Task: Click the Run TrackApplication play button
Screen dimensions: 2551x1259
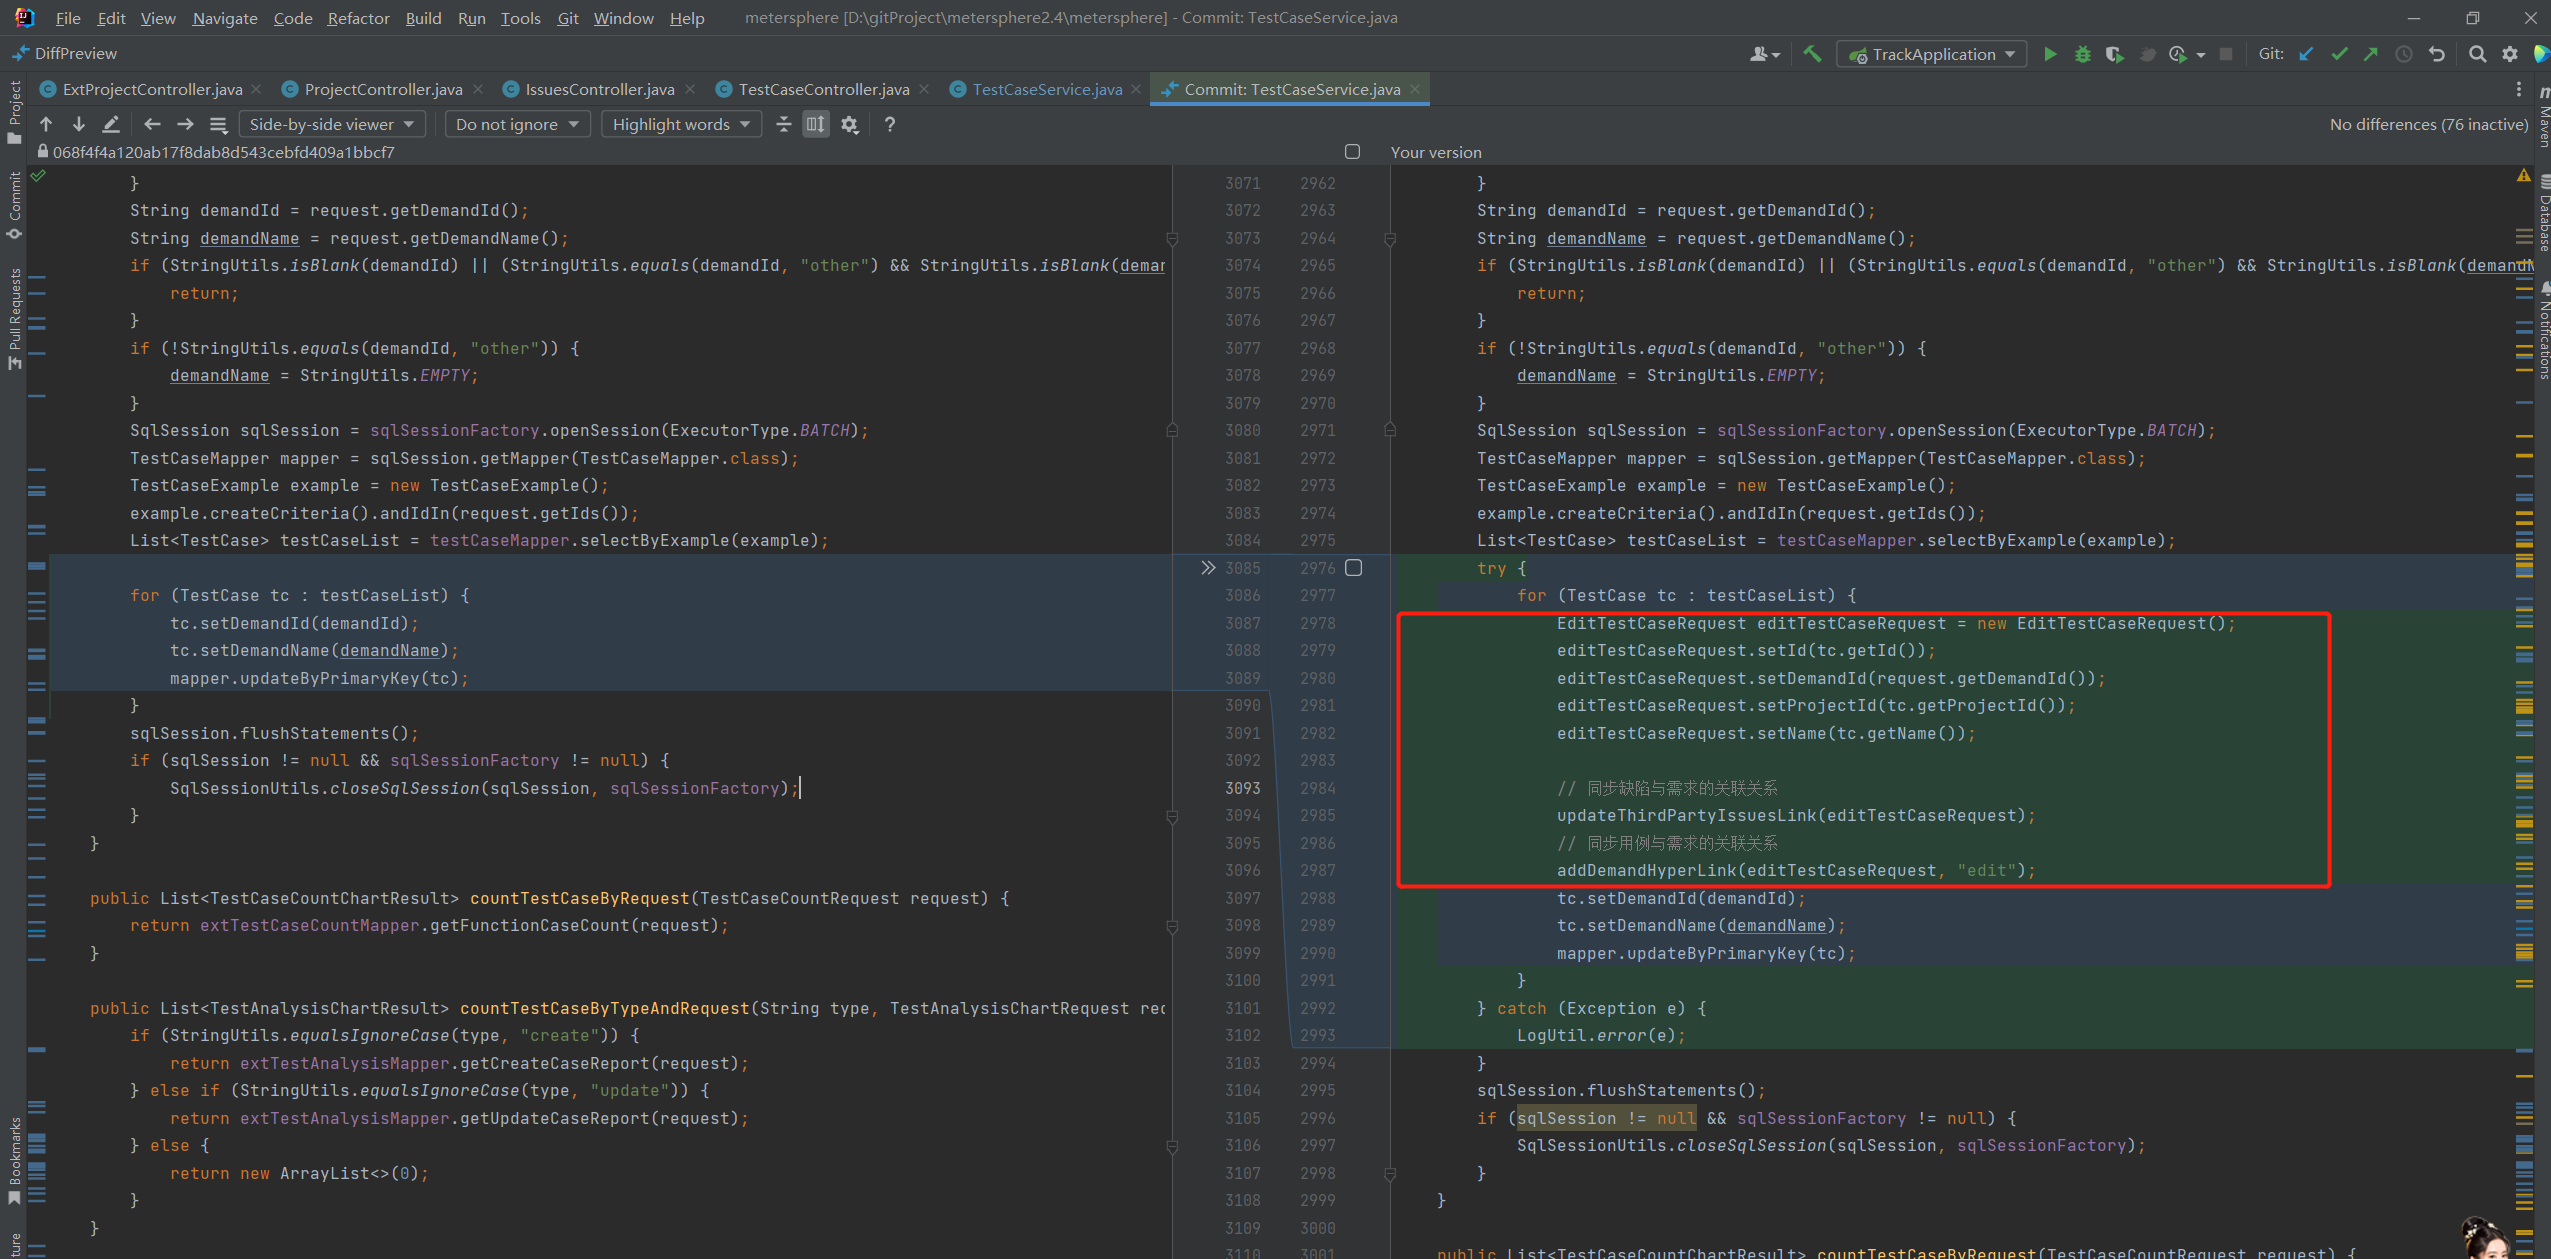Action: 2050,54
